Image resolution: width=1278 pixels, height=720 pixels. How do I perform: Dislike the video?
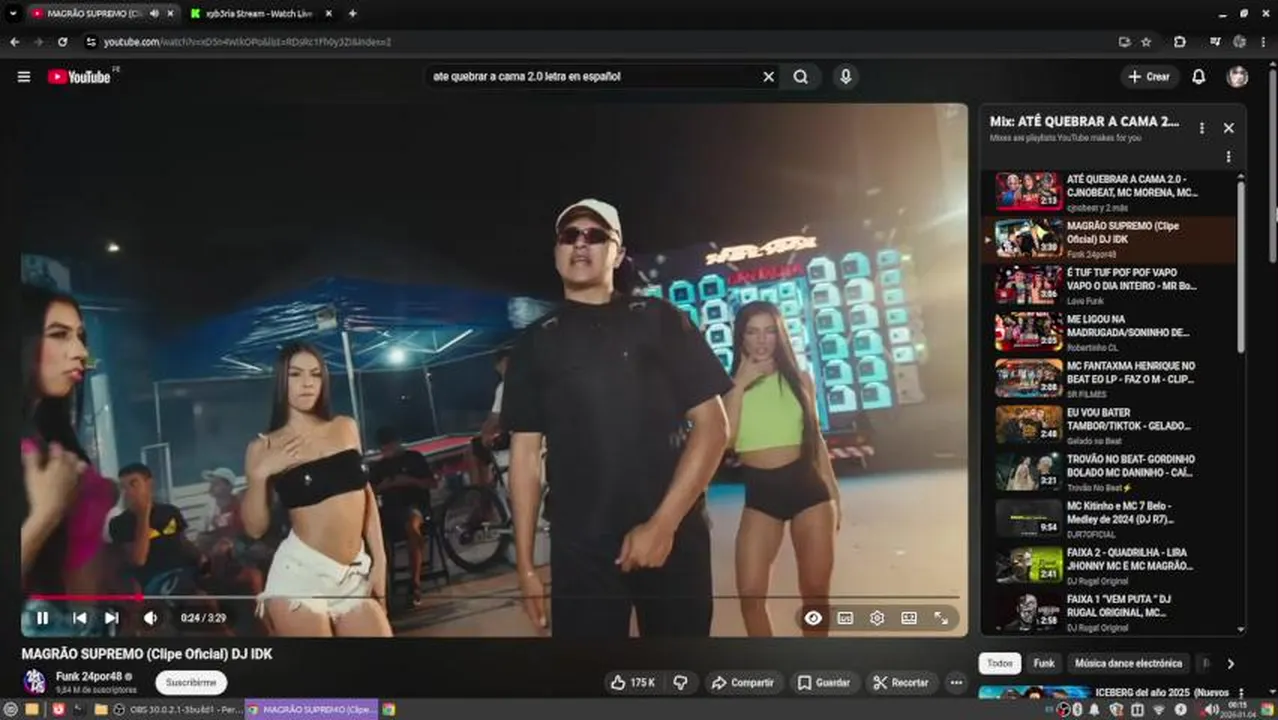[x=681, y=683]
